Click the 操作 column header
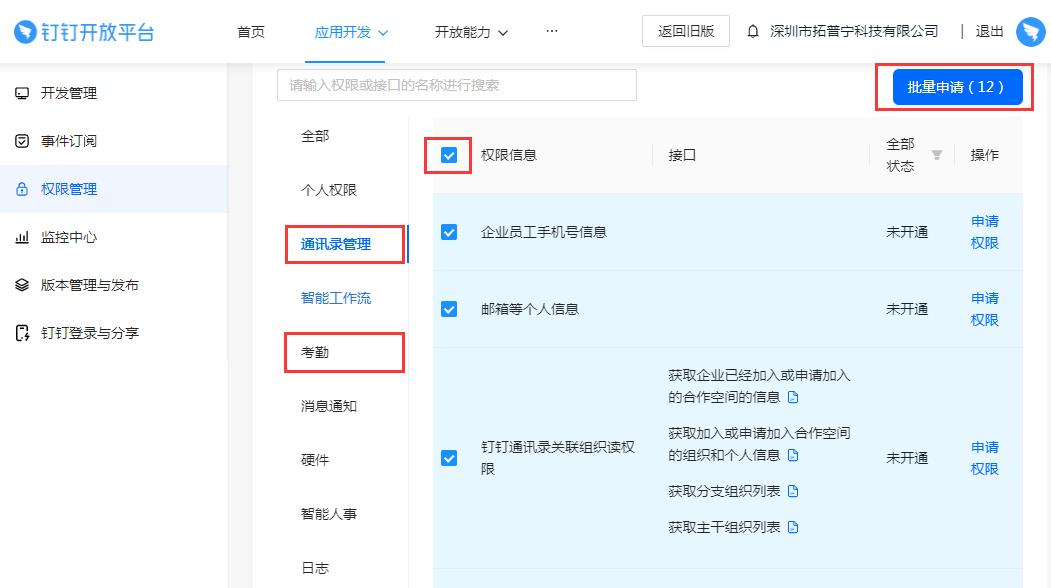Viewport: 1051px width, 588px height. [985, 156]
